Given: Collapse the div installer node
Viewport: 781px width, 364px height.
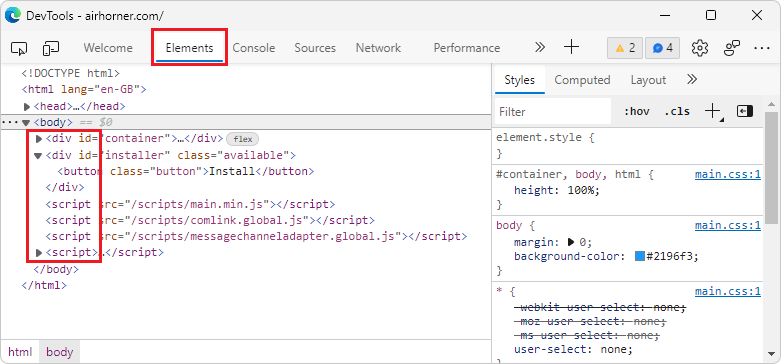Looking at the screenshot, I should click(38, 155).
